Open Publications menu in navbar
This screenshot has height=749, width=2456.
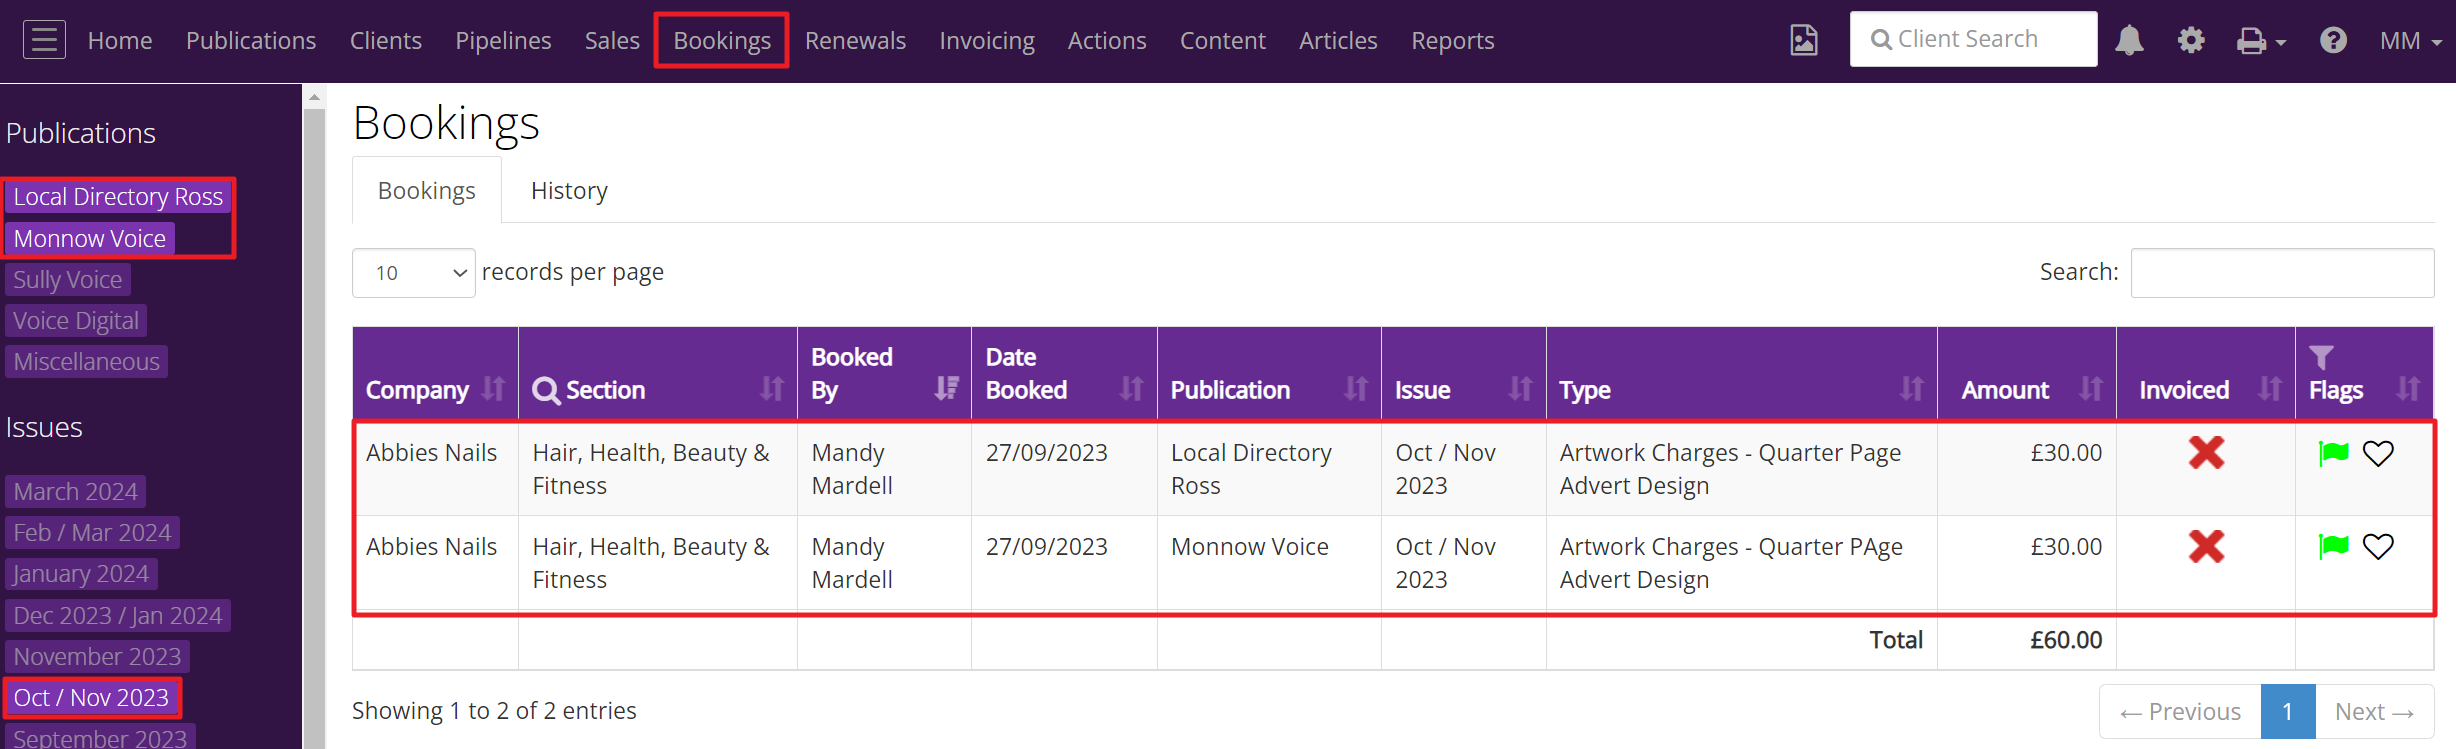click(x=251, y=41)
